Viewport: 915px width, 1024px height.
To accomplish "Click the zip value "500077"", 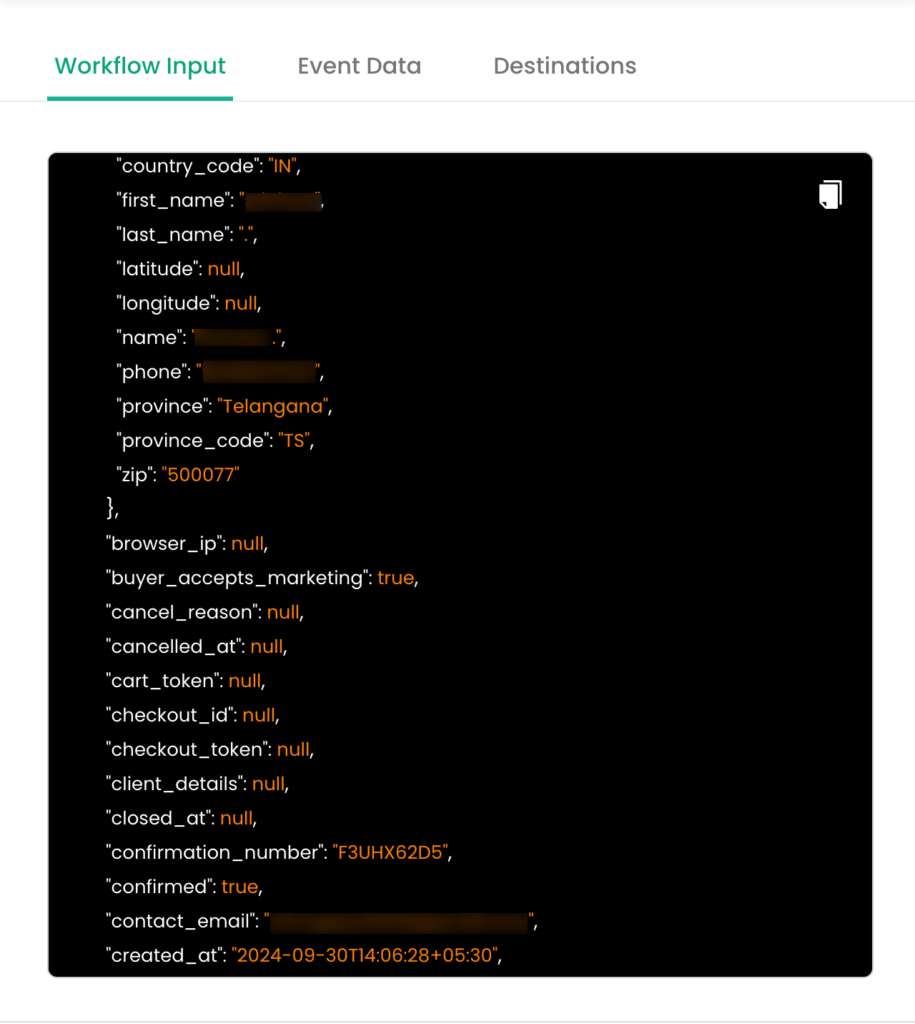I will pyautogui.click(x=201, y=475).
